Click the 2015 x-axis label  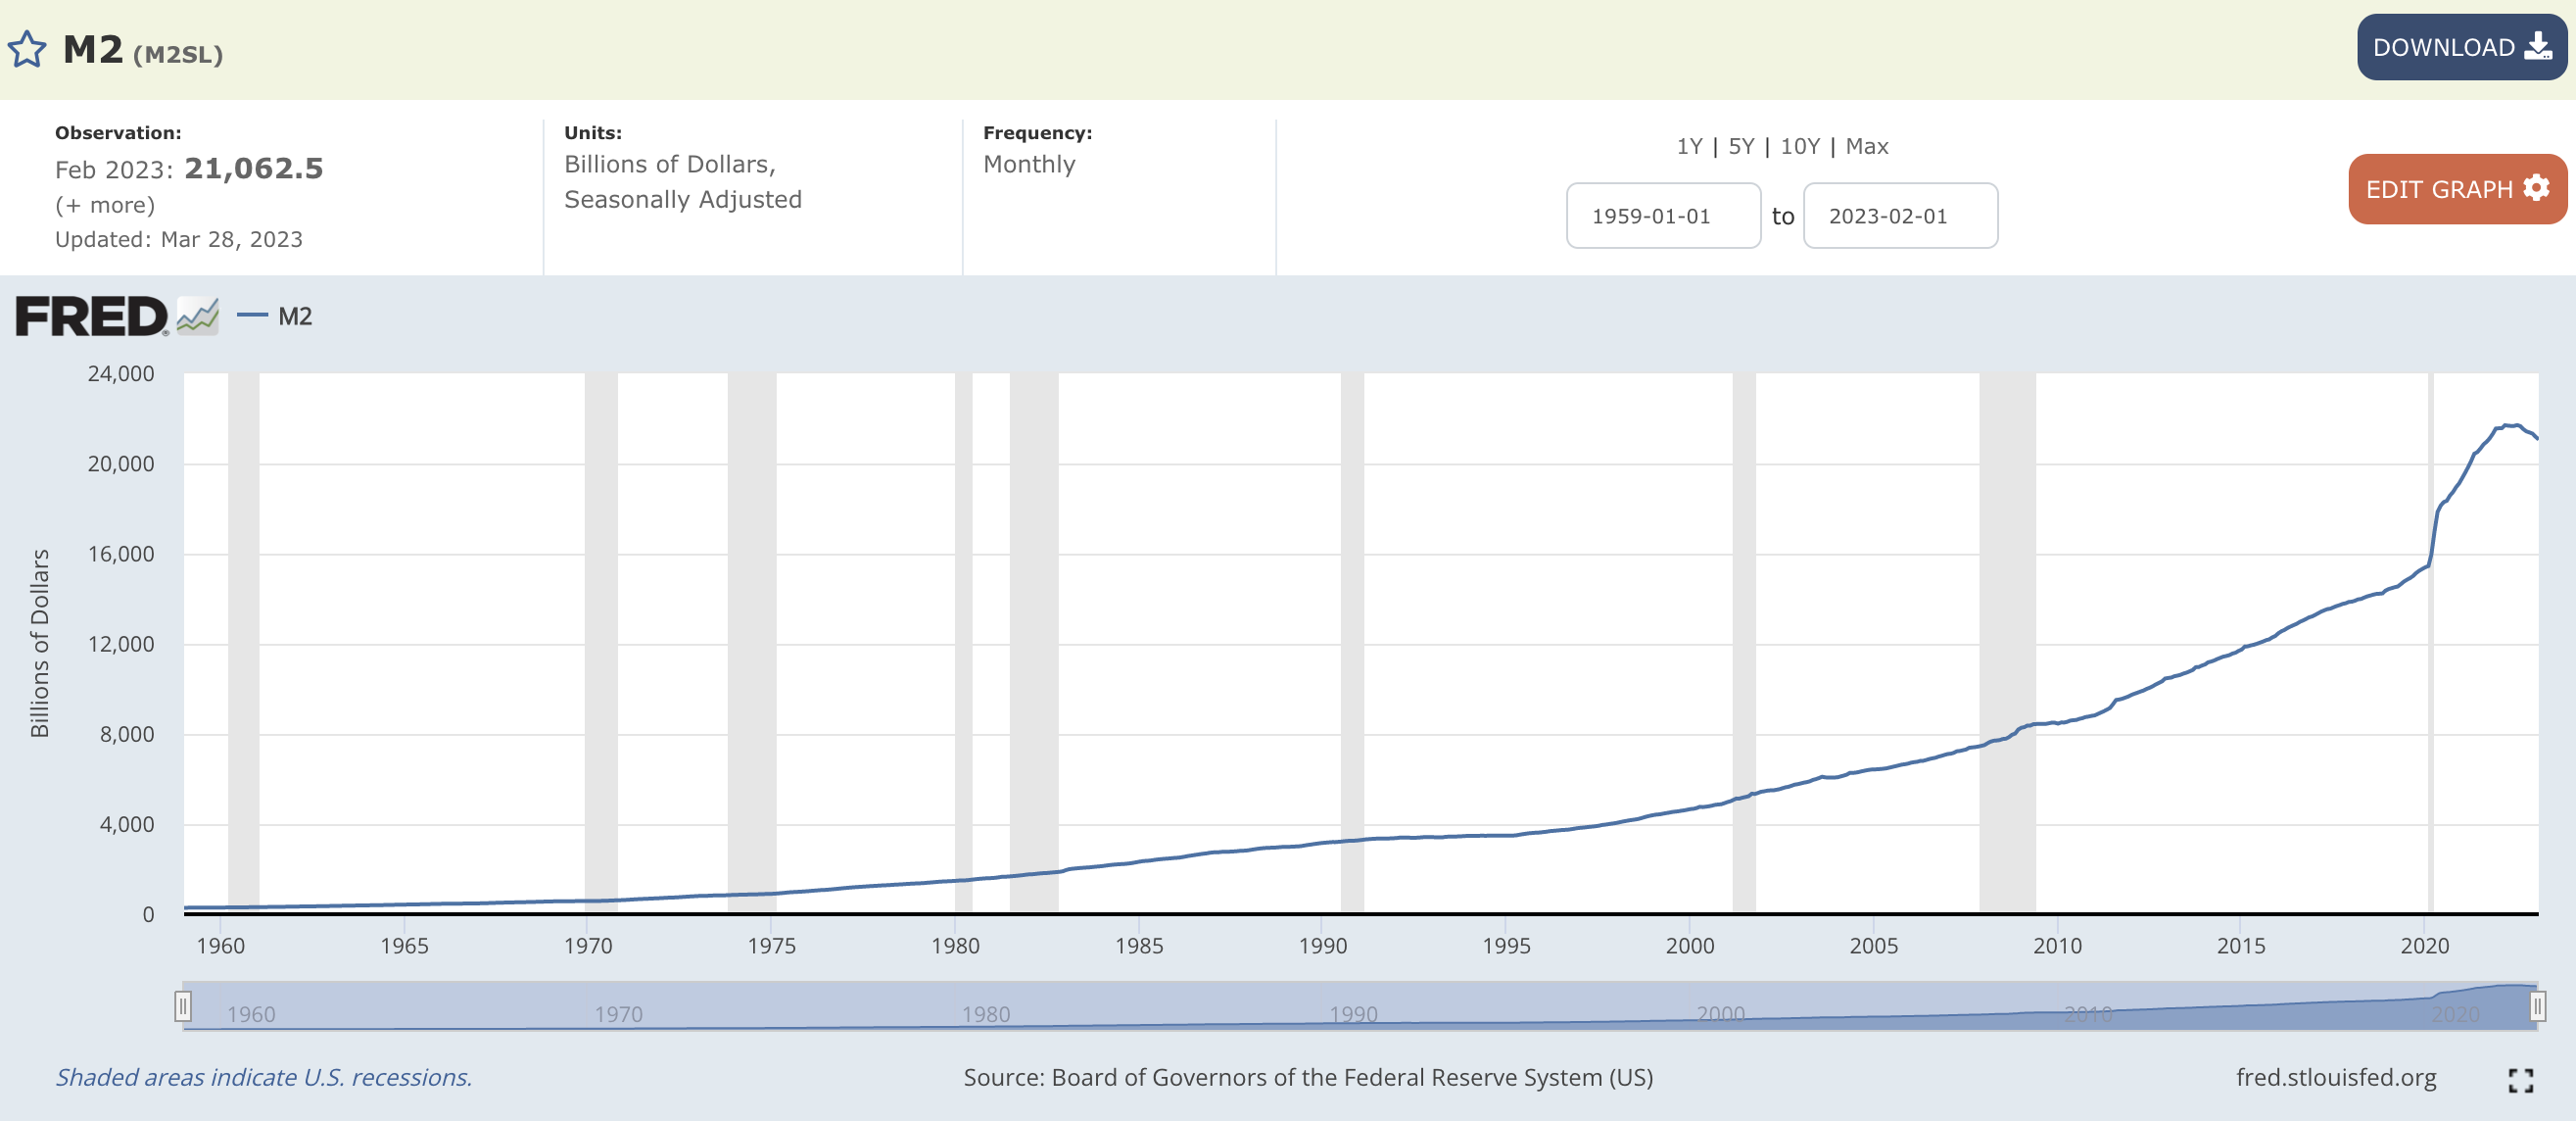point(2241,946)
